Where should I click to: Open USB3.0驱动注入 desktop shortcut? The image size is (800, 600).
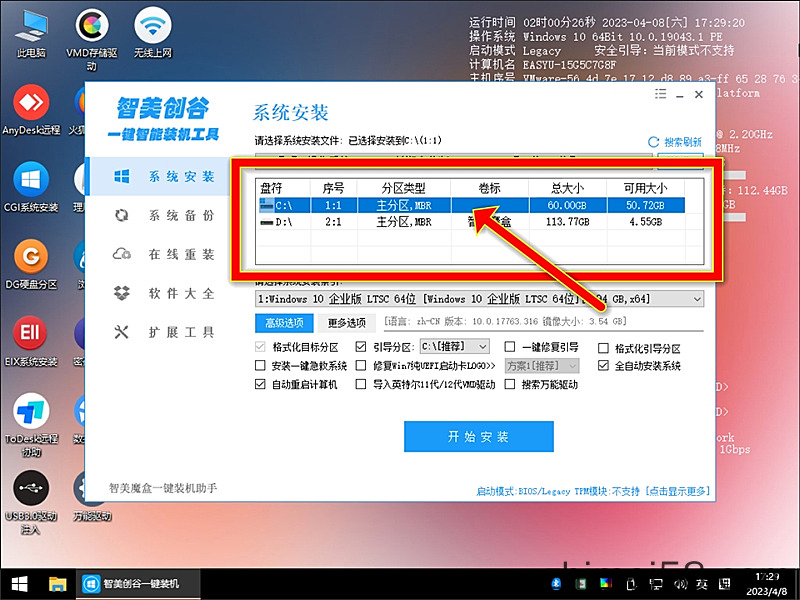click(x=31, y=502)
